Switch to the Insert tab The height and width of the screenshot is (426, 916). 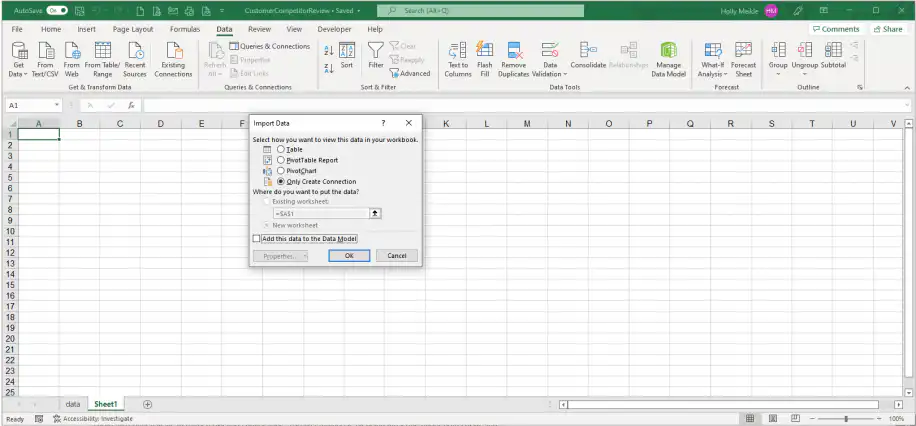[86, 29]
